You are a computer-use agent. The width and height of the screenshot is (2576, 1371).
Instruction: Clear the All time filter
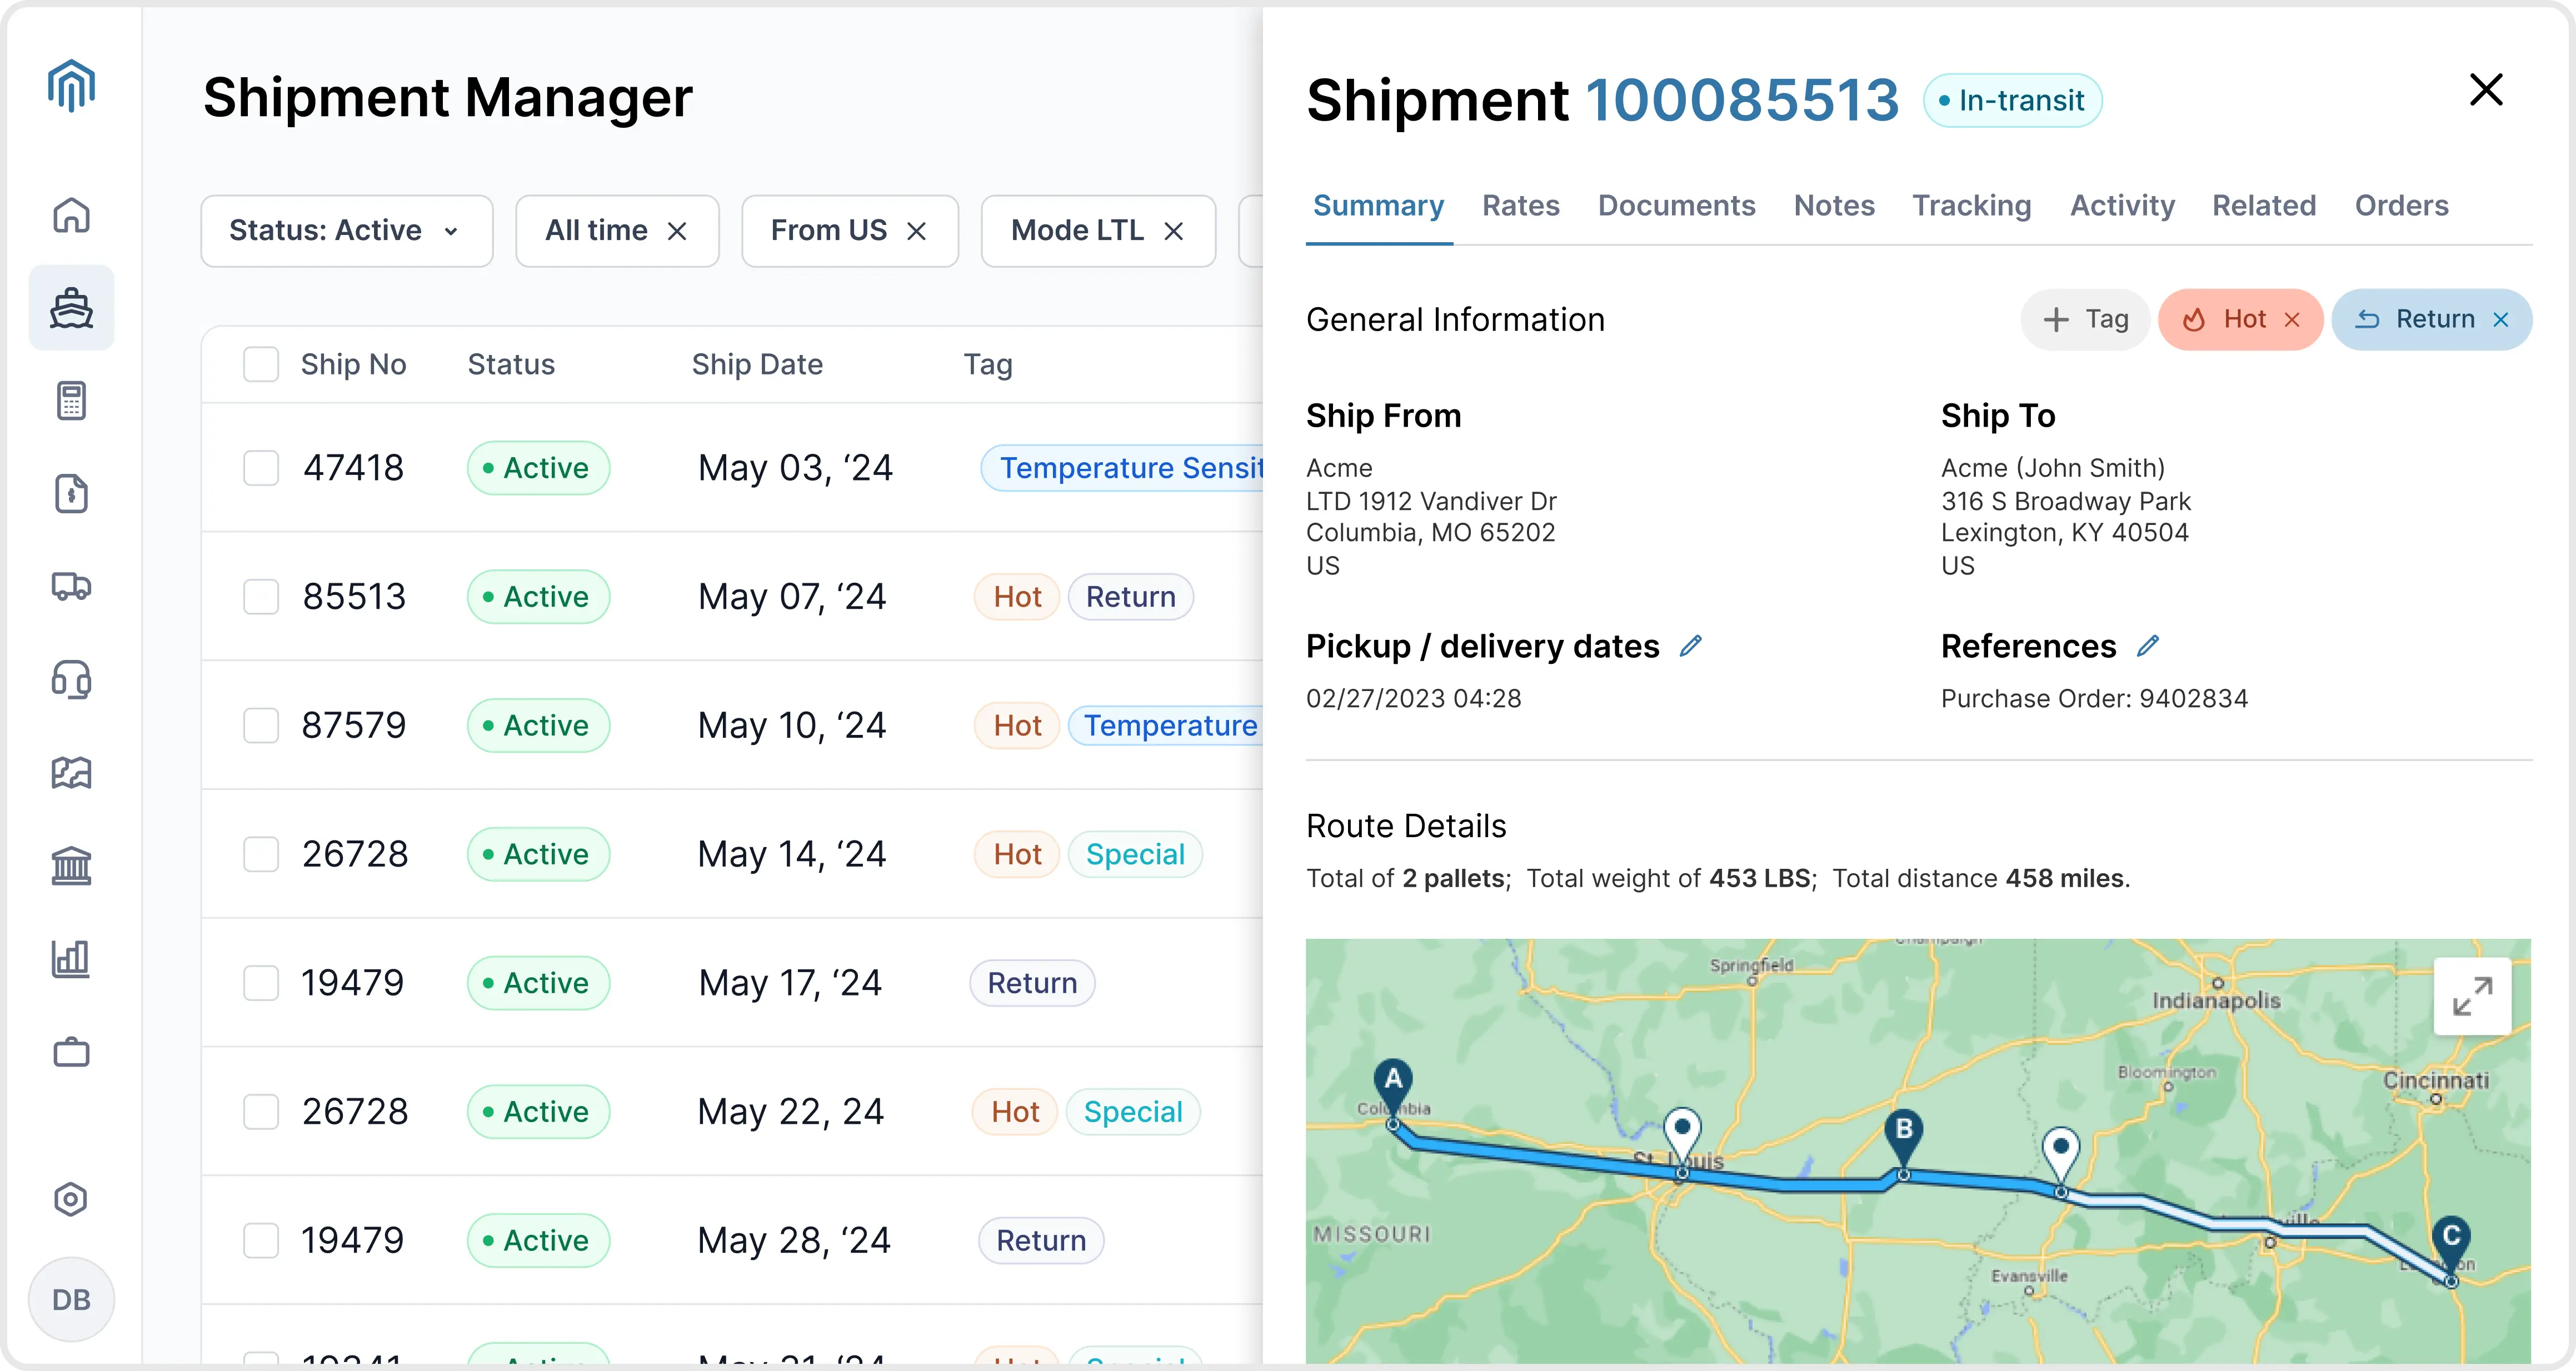coord(677,231)
